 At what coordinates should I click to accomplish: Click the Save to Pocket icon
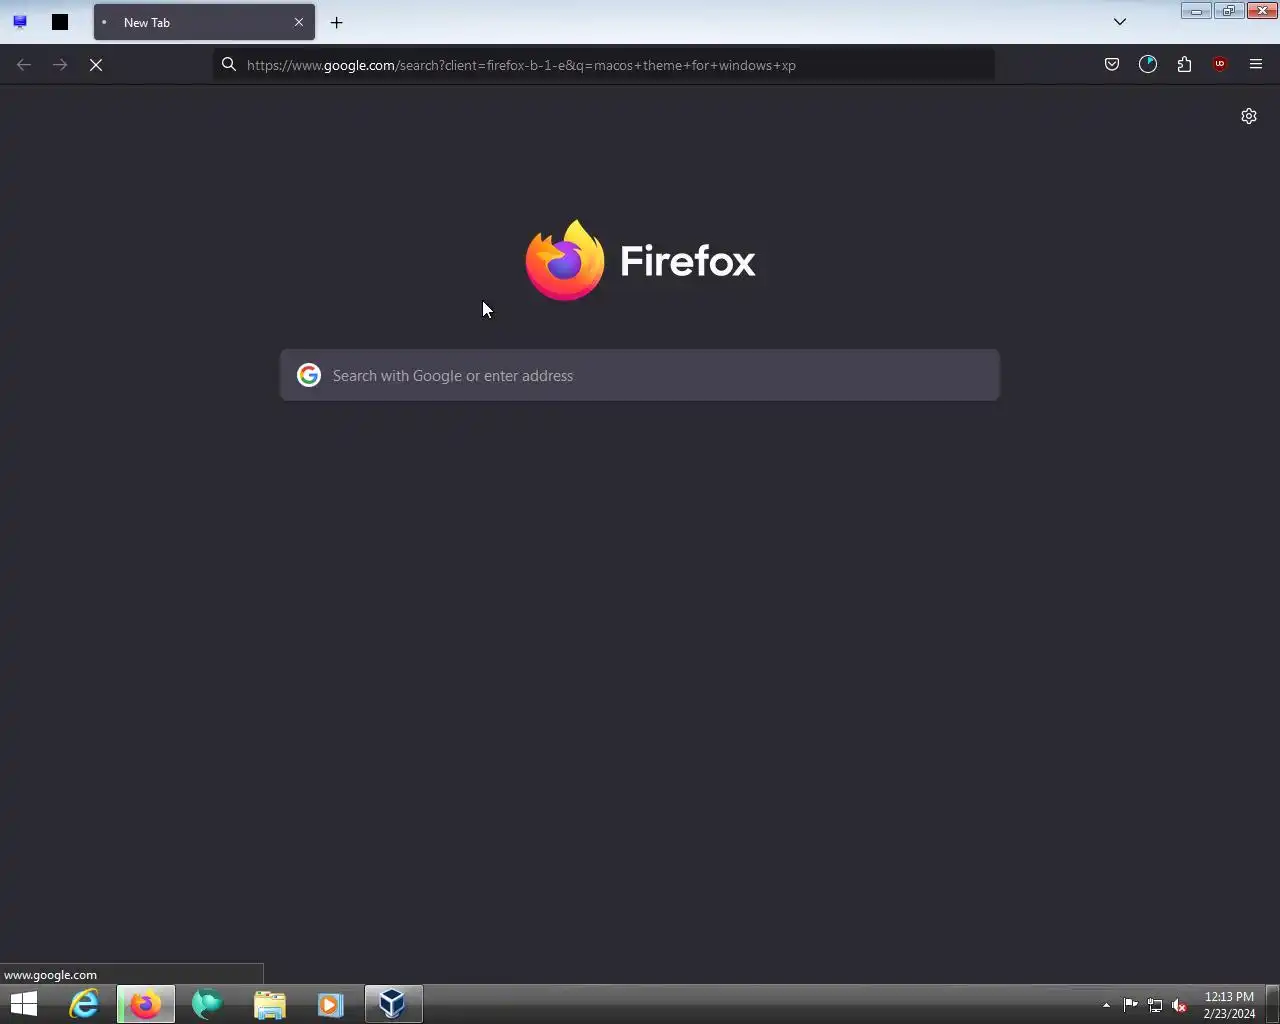1112,65
